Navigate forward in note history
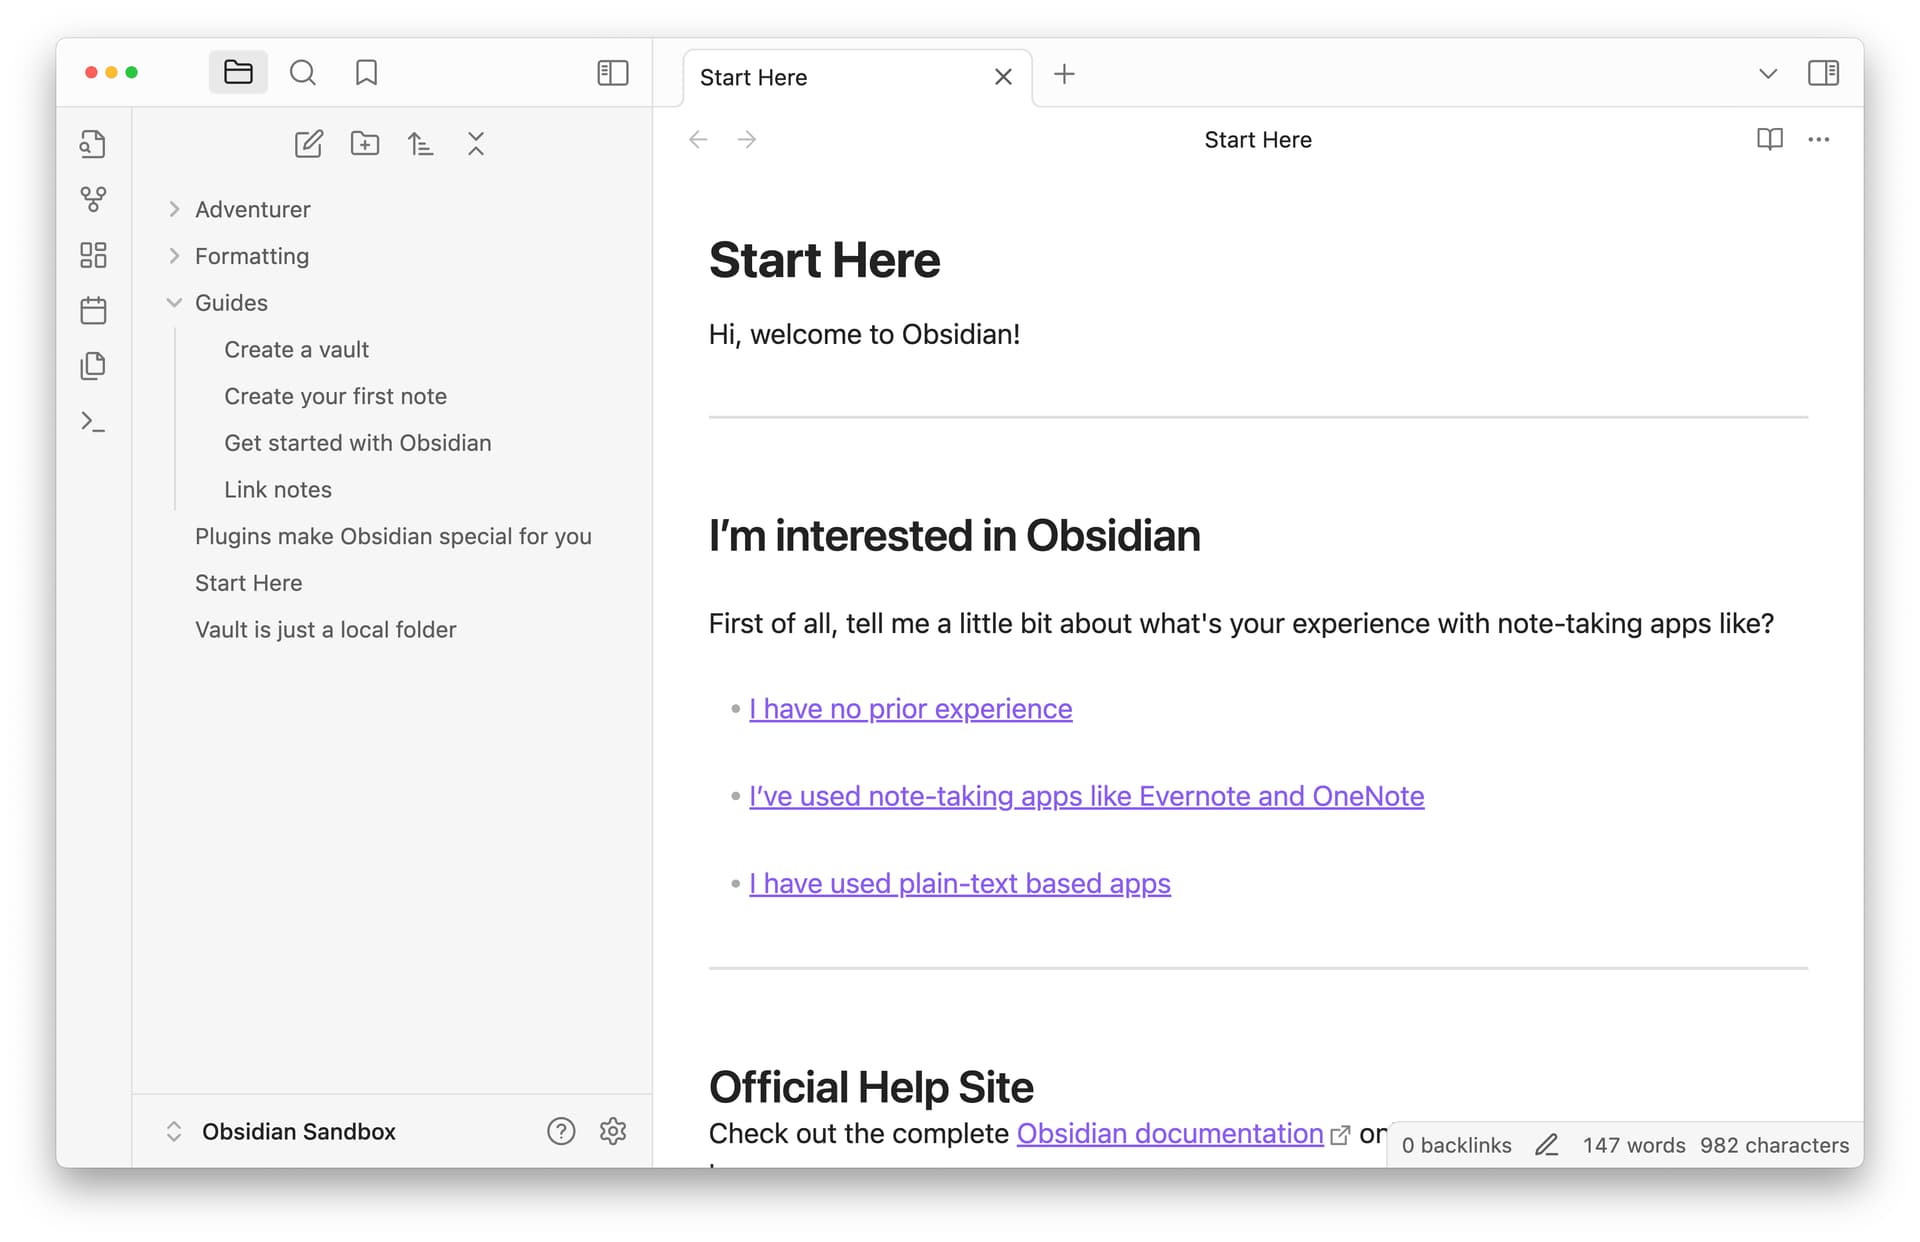The image size is (1920, 1242). pyautogui.click(x=746, y=140)
